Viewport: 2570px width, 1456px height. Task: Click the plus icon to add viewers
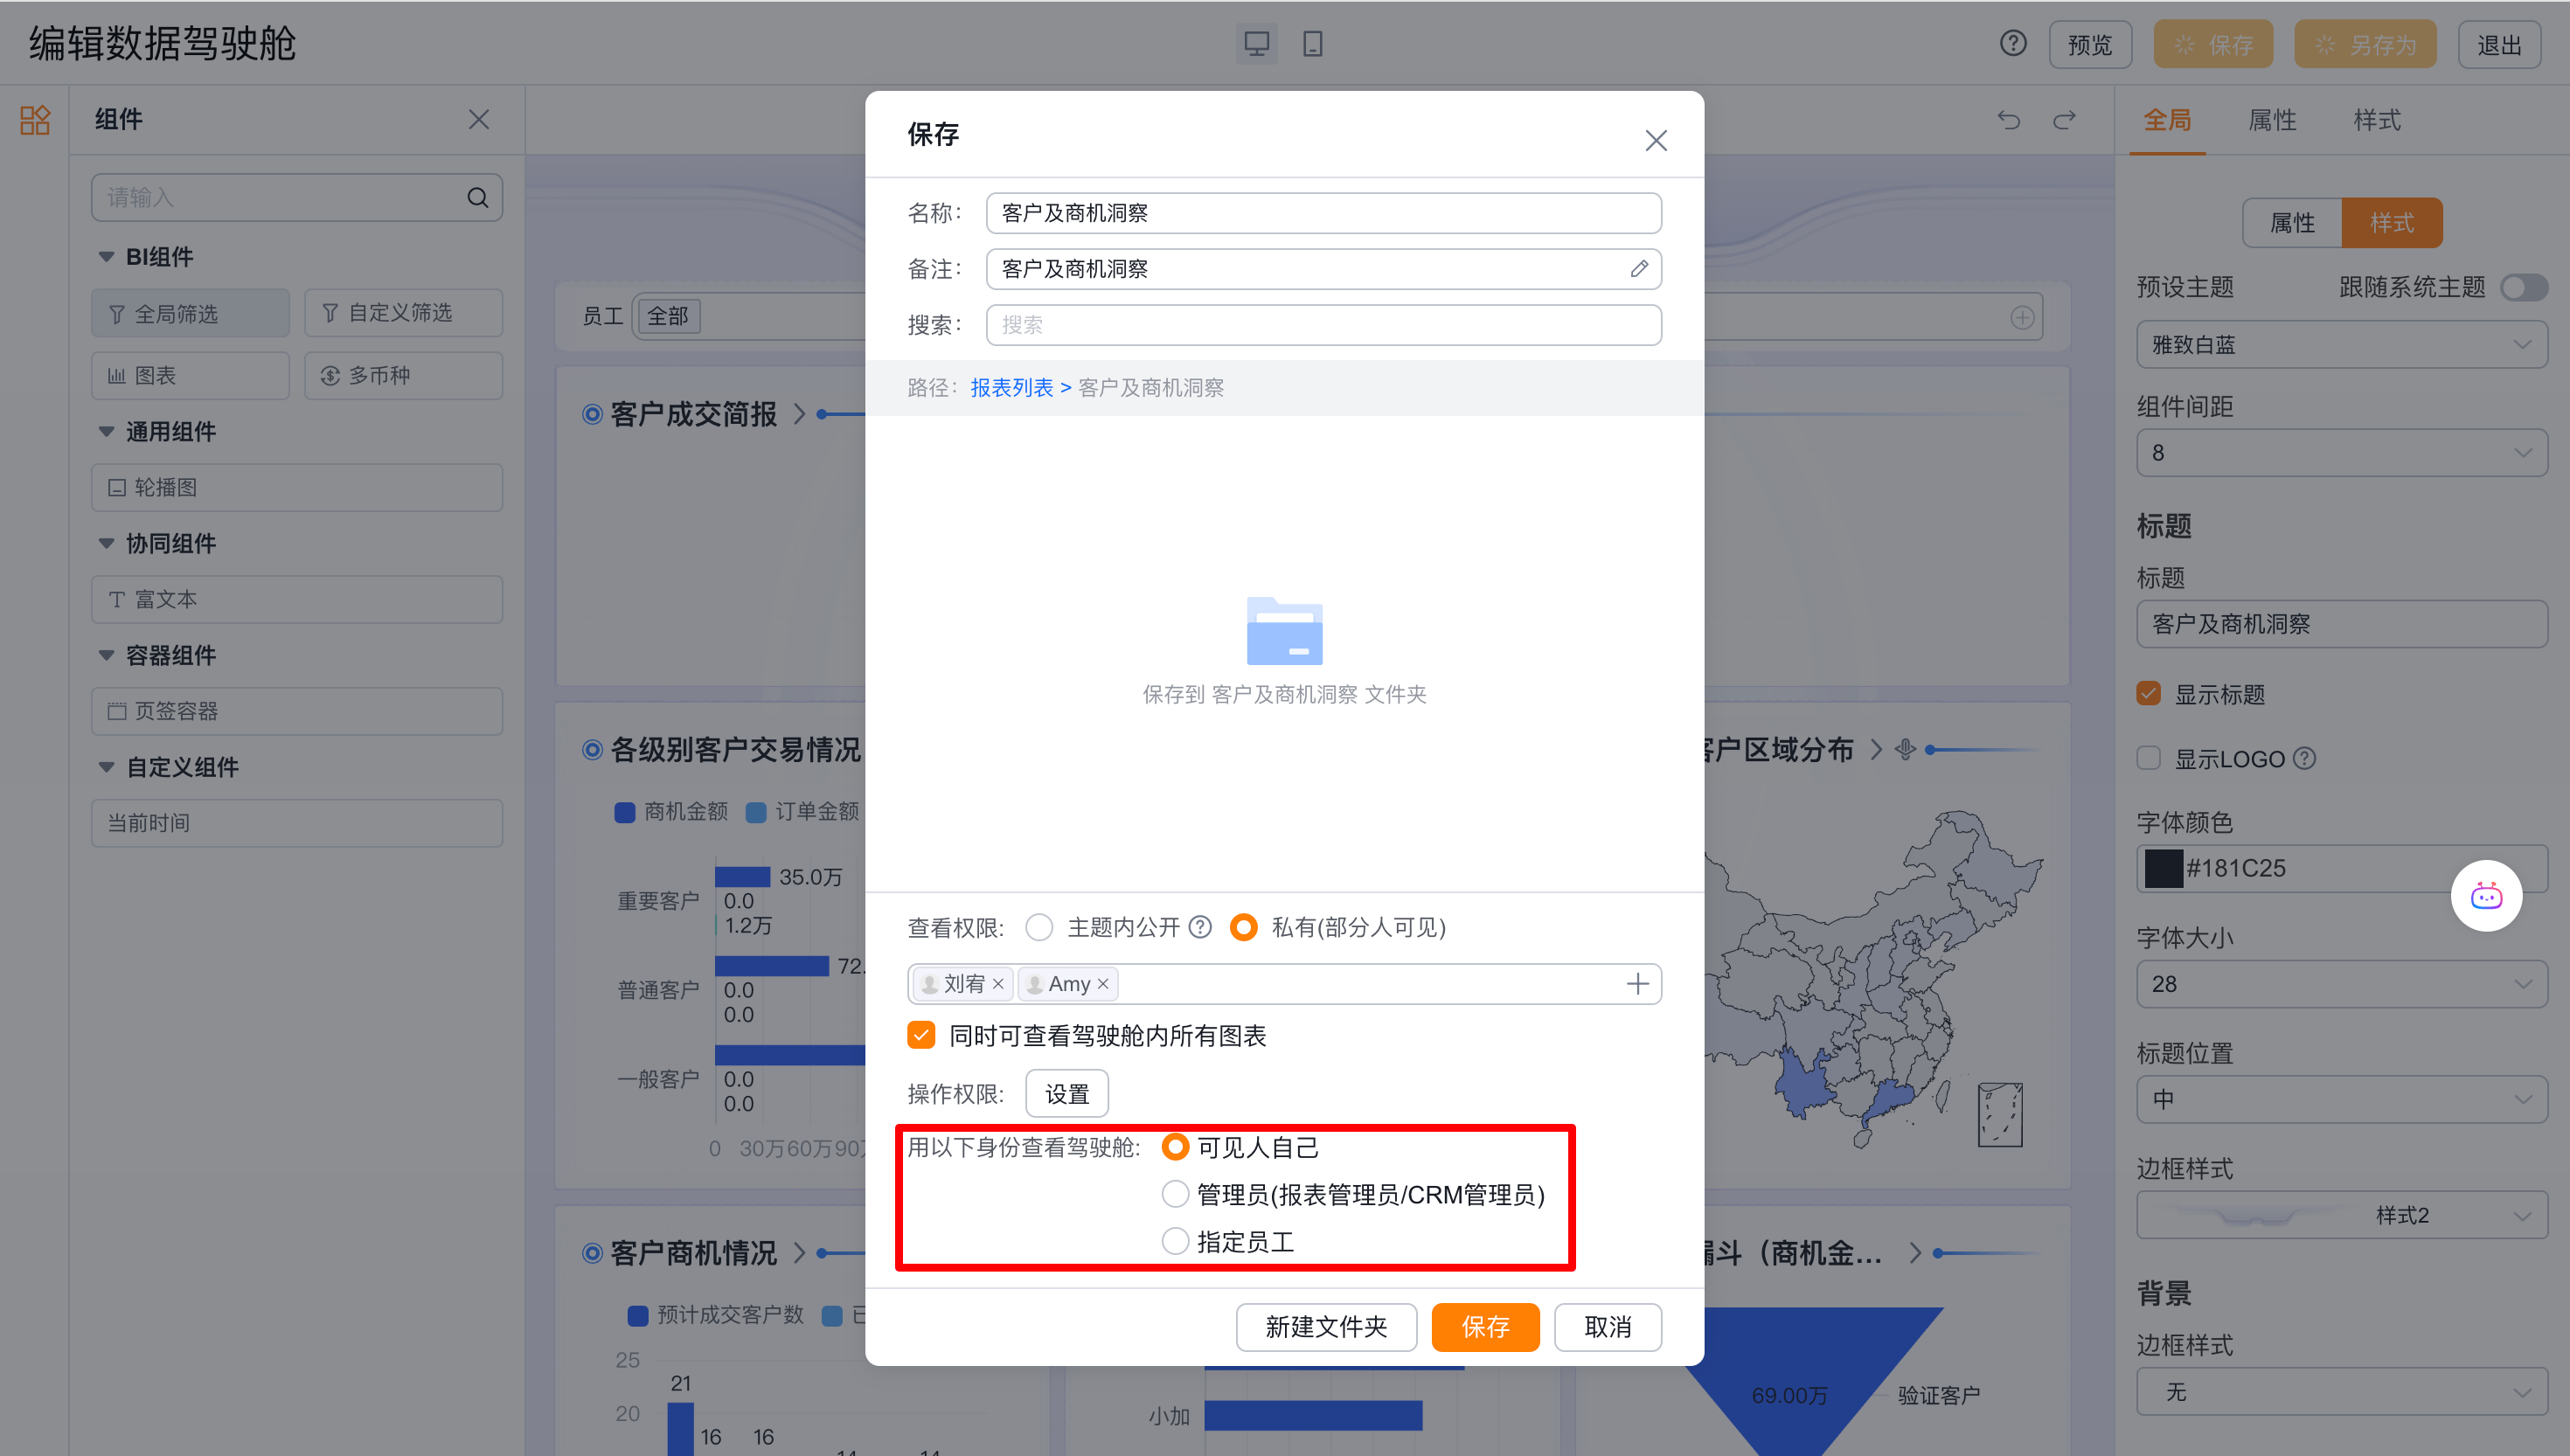click(x=1637, y=984)
